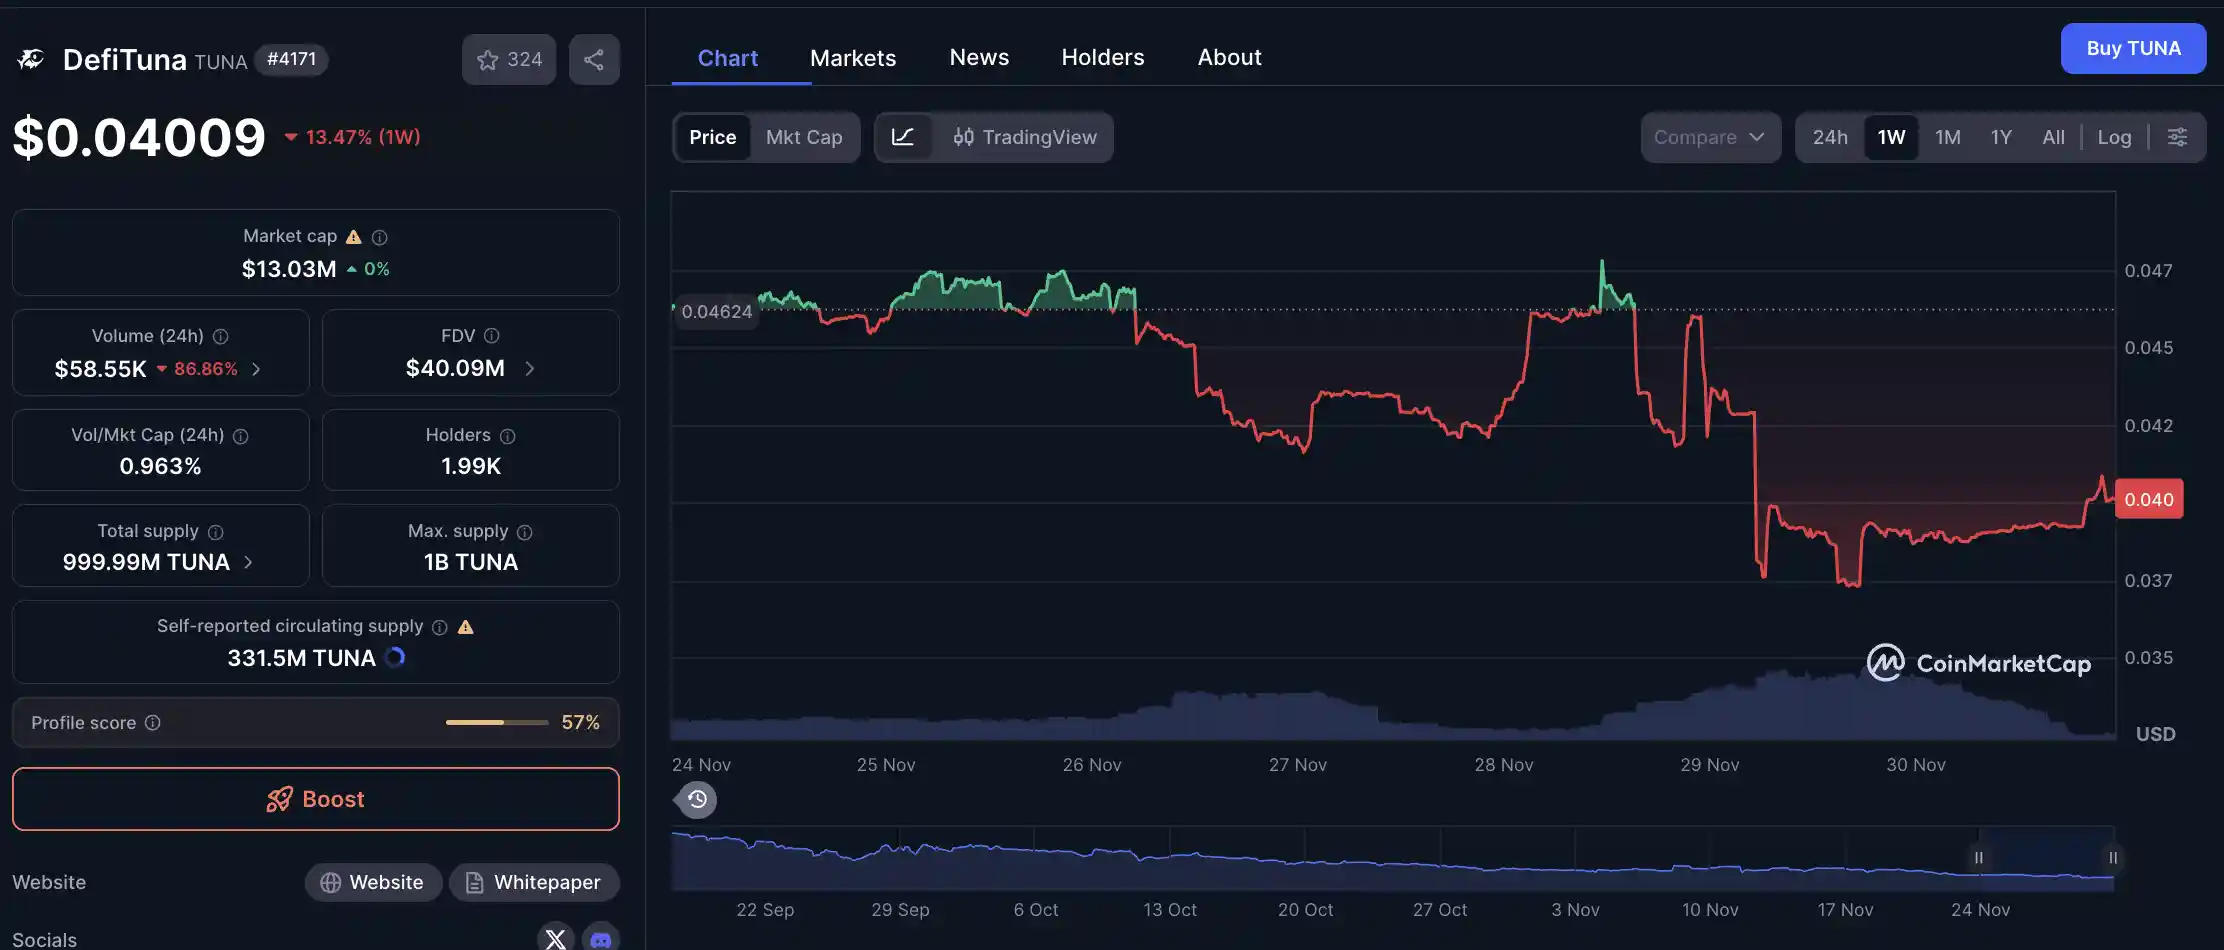The image size is (2224, 950).
Task: Click the Boost button
Action: point(316,799)
